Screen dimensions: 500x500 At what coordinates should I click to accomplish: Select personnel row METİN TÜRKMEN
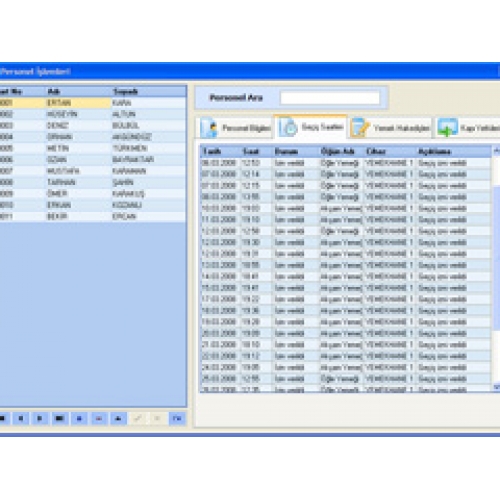tap(93, 148)
